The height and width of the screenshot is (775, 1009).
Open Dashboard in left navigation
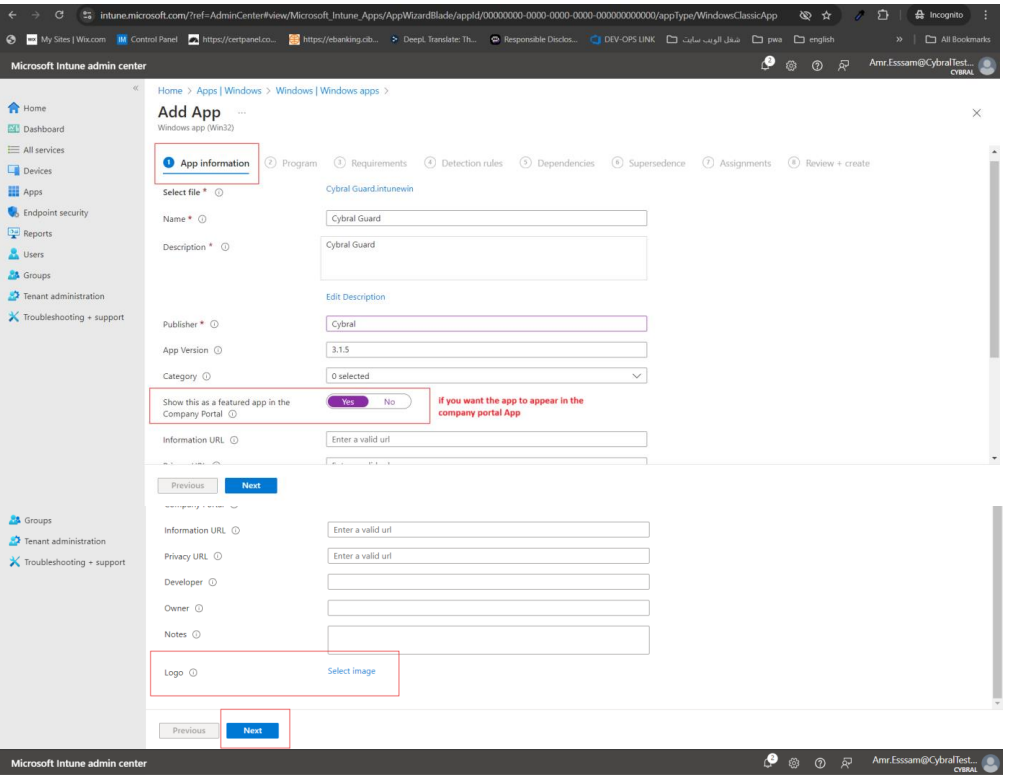(x=43, y=129)
